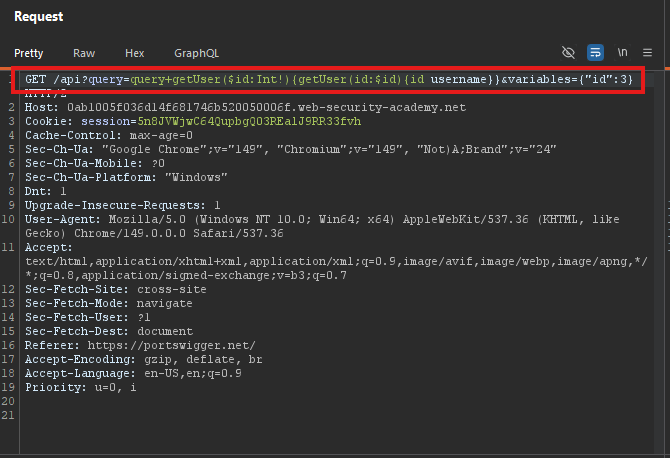Click the Upgrade-Insecure-Requests: 1 line
Image resolution: width=670 pixels, height=458 pixels.
123,206
